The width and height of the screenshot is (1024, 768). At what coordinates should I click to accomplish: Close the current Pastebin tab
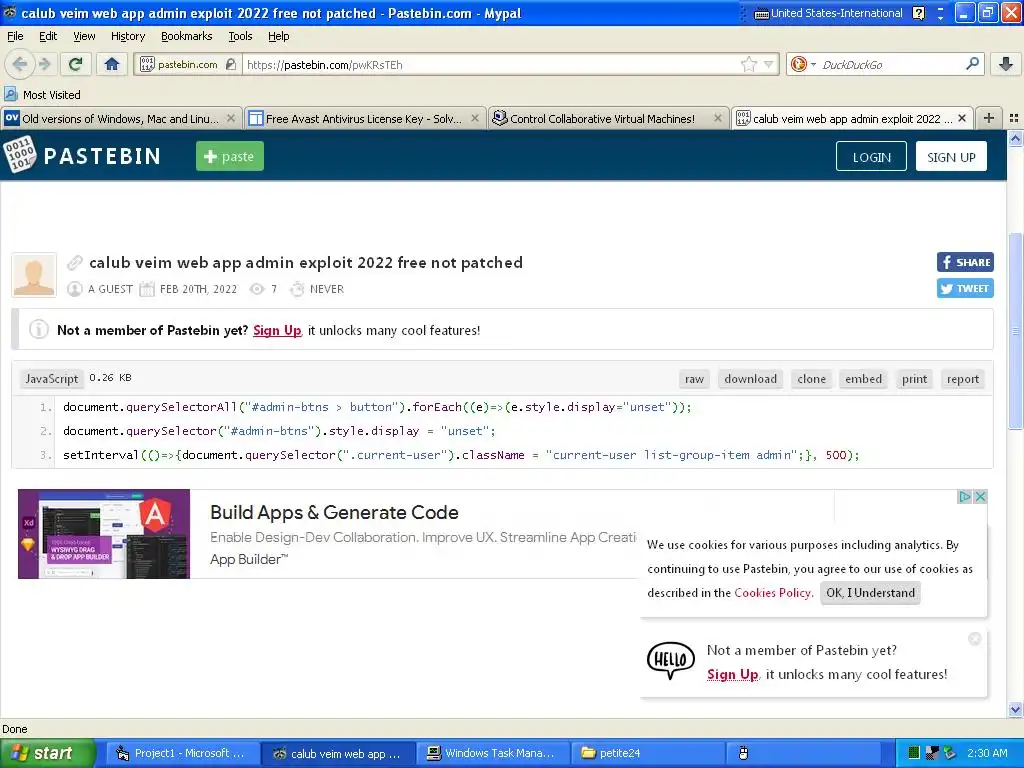(962, 118)
